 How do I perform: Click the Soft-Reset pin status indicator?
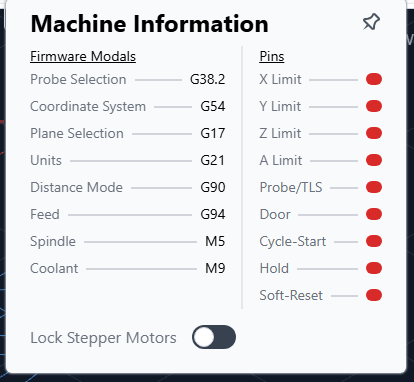point(374,295)
